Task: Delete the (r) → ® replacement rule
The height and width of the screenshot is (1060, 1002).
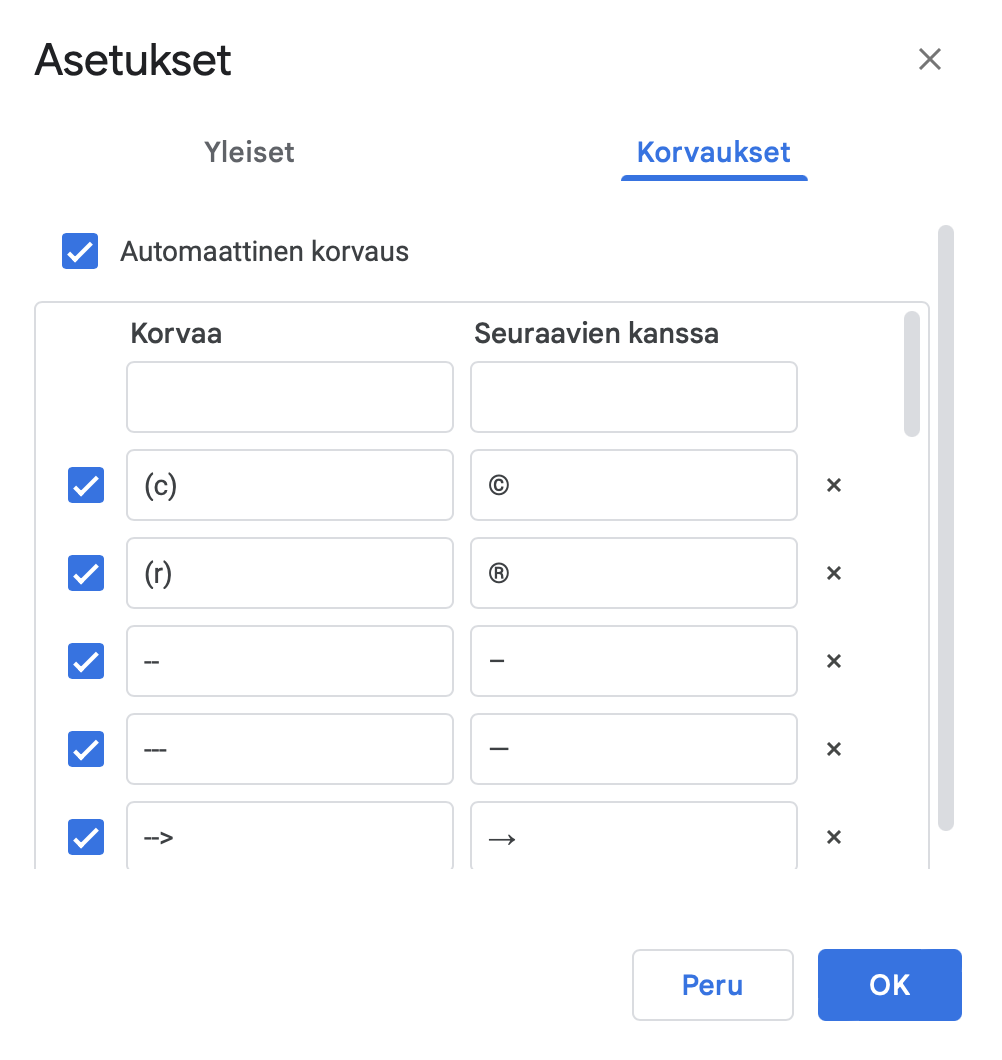Action: point(834,573)
